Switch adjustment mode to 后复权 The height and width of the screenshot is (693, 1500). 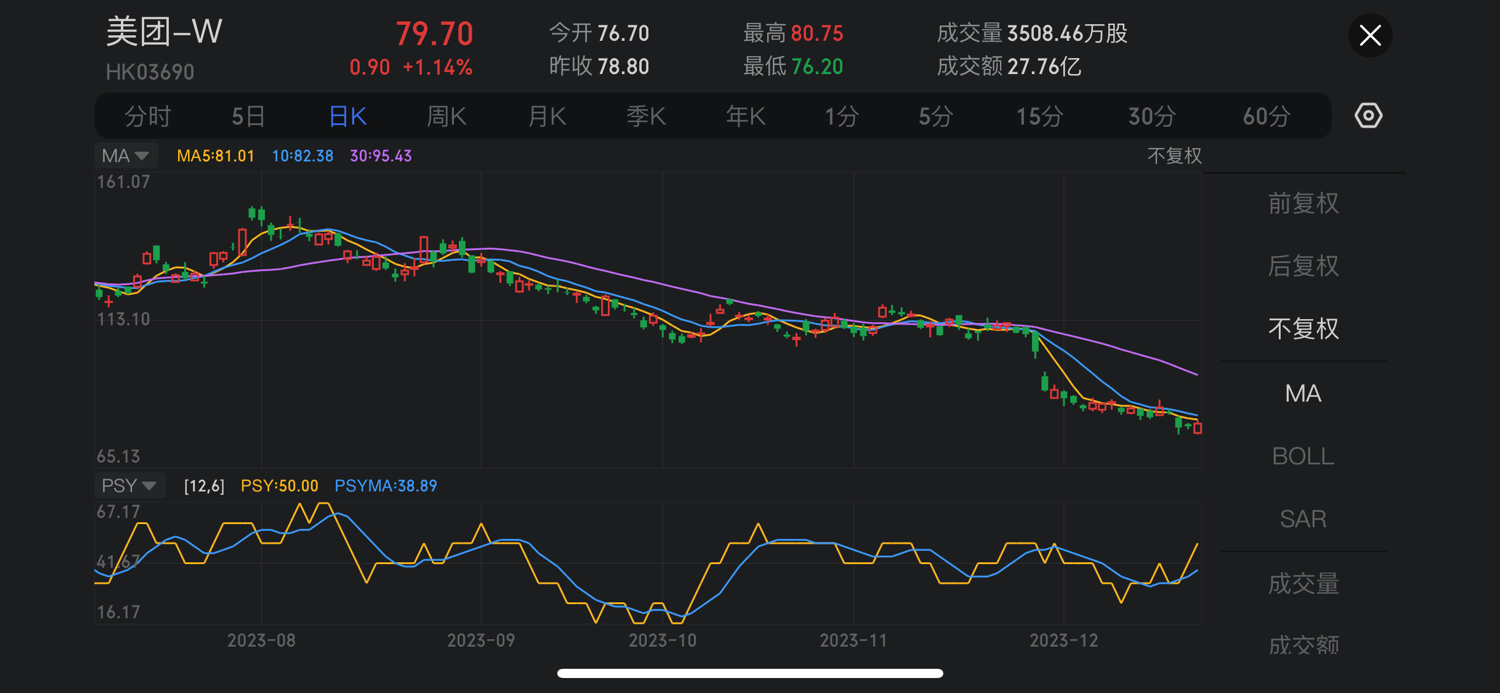tap(1302, 266)
